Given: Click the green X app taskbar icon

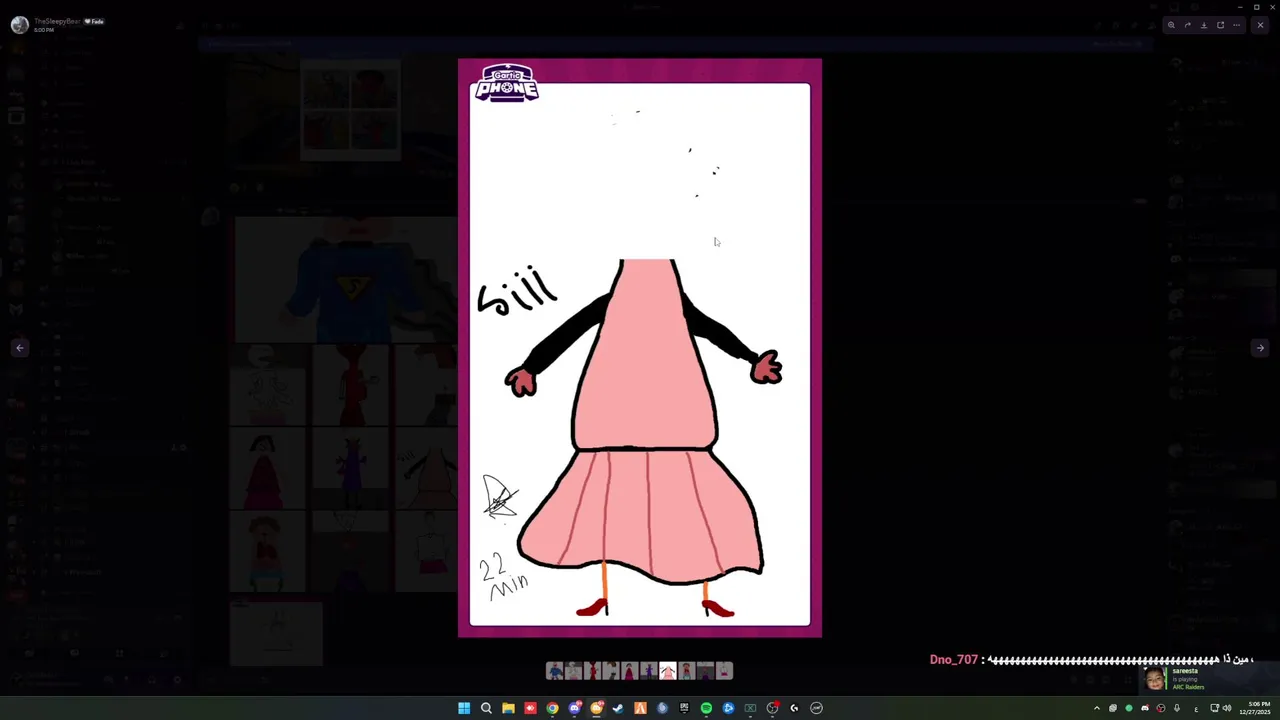Looking at the screenshot, I should (750, 708).
